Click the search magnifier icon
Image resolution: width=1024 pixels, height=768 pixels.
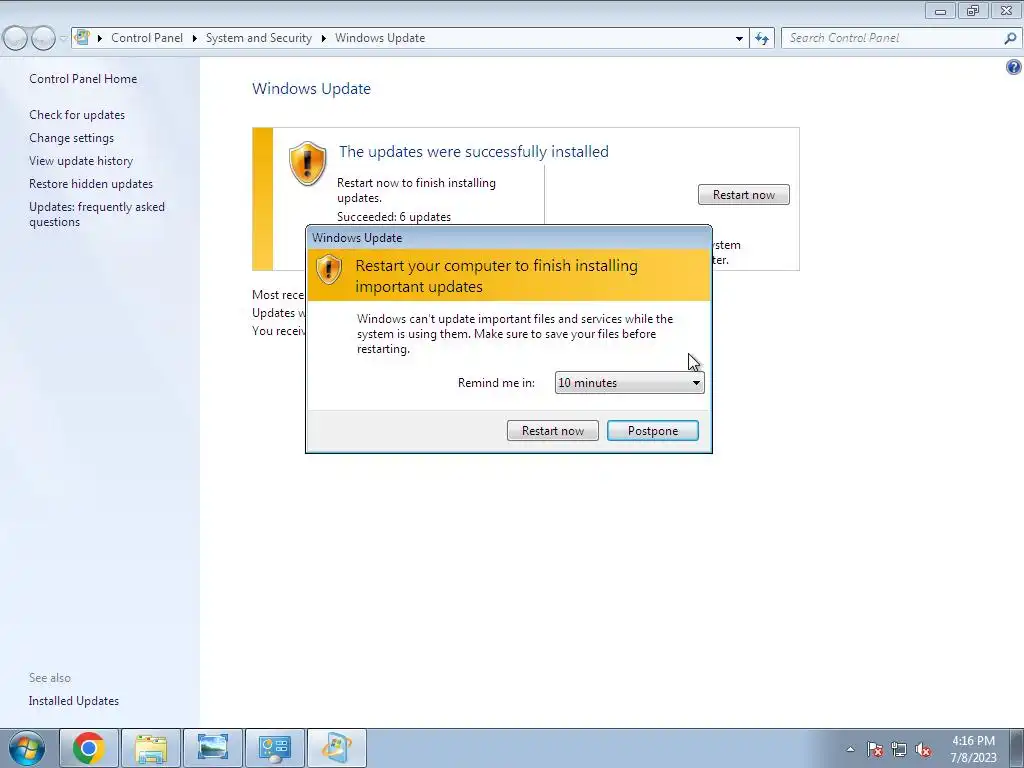coord(1010,38)
